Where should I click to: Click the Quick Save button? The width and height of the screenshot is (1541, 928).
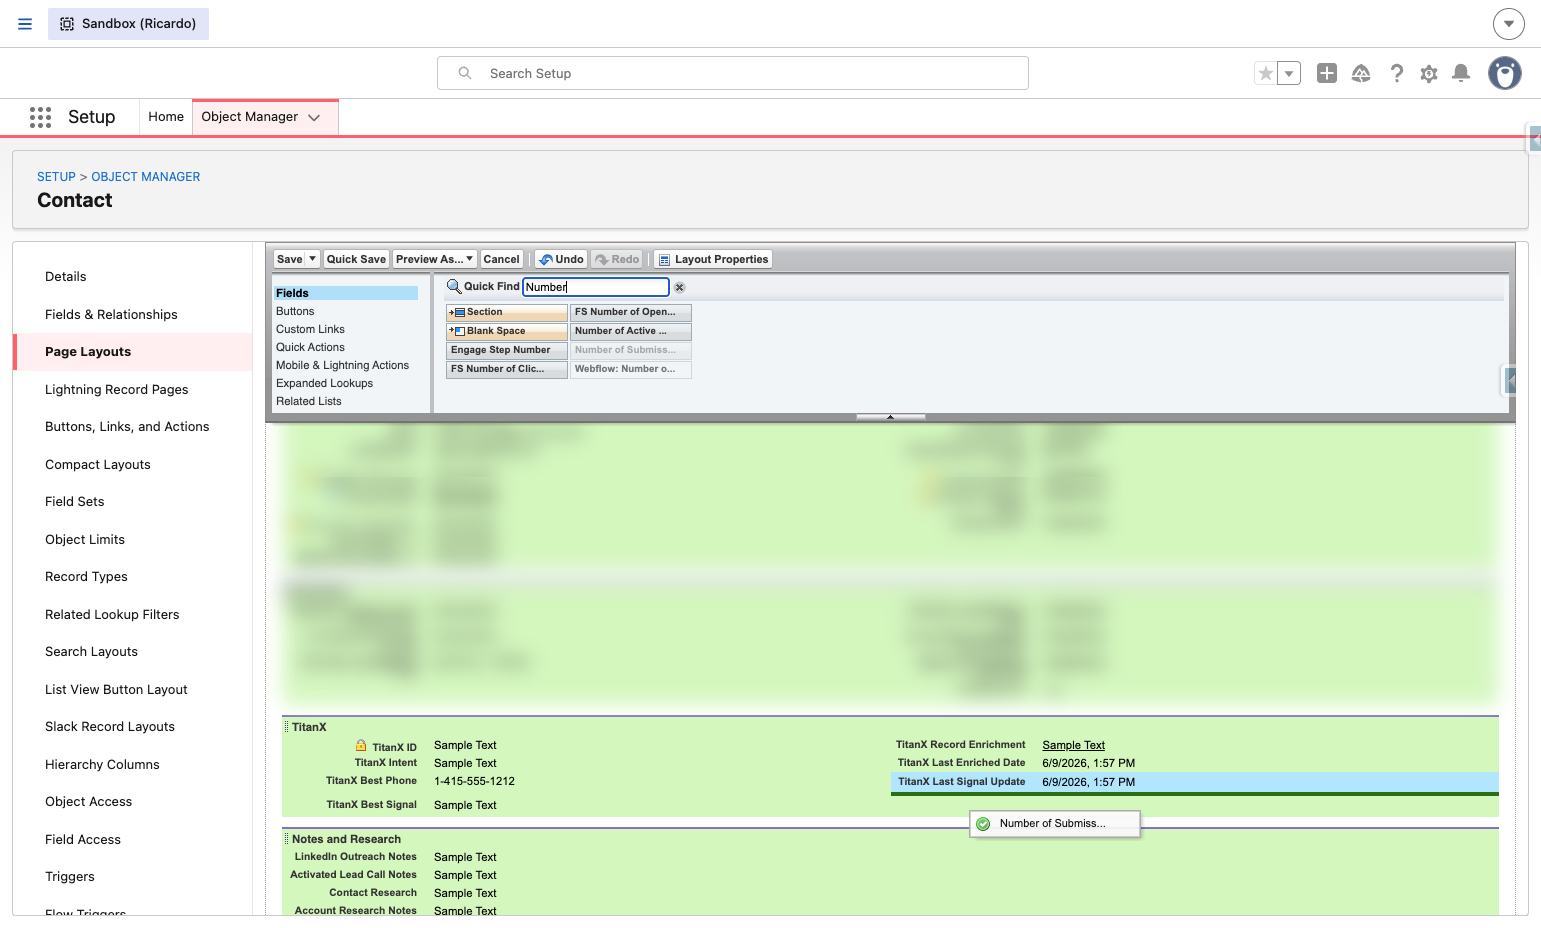click(x=356, y=259)
